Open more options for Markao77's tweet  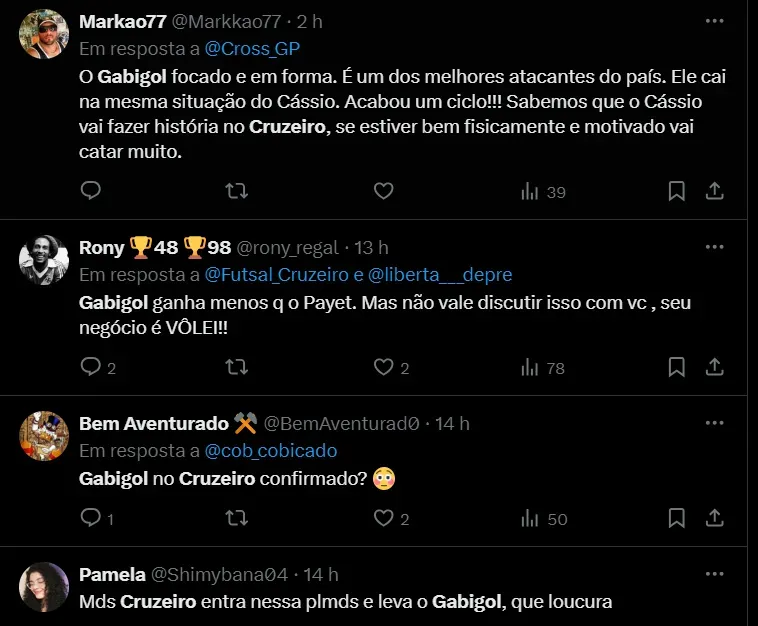[x=714, y=21]
